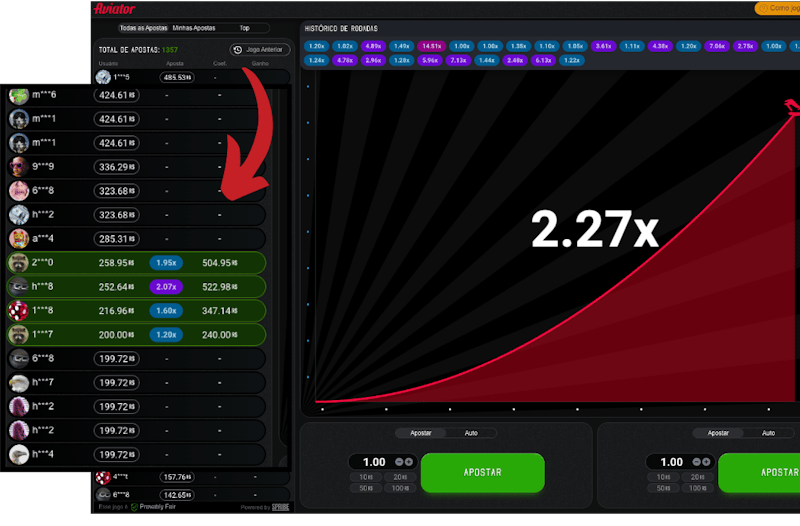Click the Aviator logo
This screenshot has width=800, height=526.
(114, 8)
